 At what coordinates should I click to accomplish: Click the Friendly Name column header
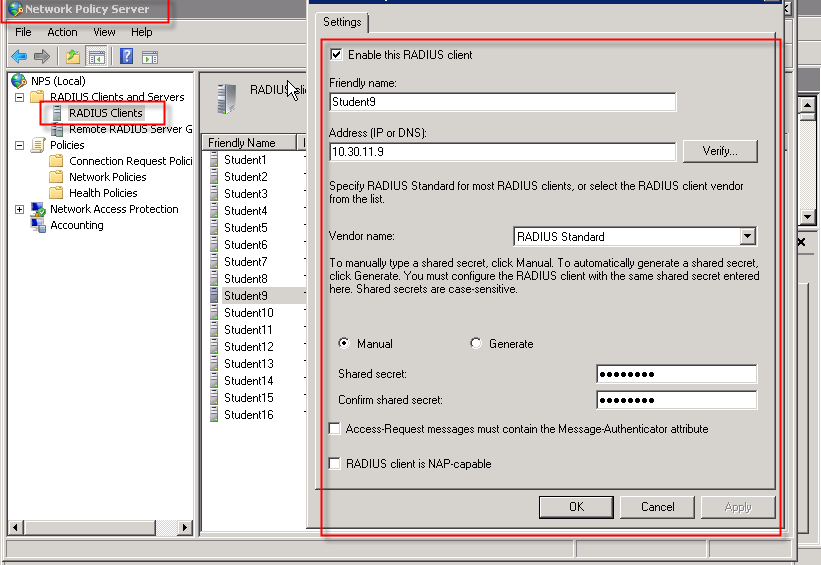(249, 142)
